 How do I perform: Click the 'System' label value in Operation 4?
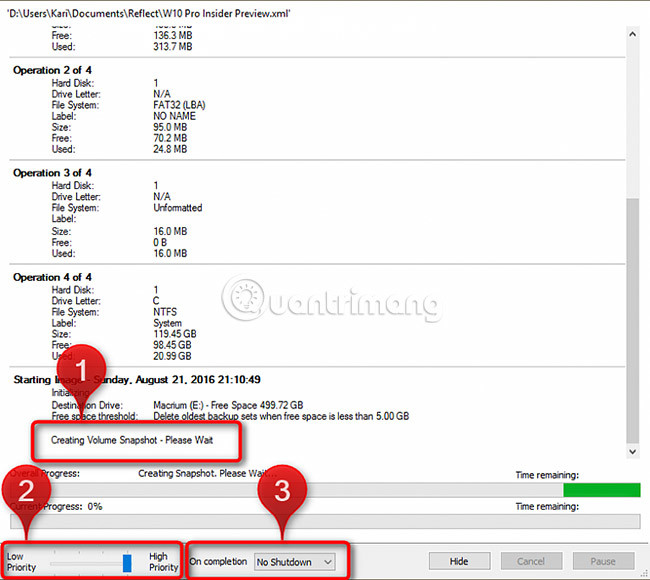click(167, 323)
